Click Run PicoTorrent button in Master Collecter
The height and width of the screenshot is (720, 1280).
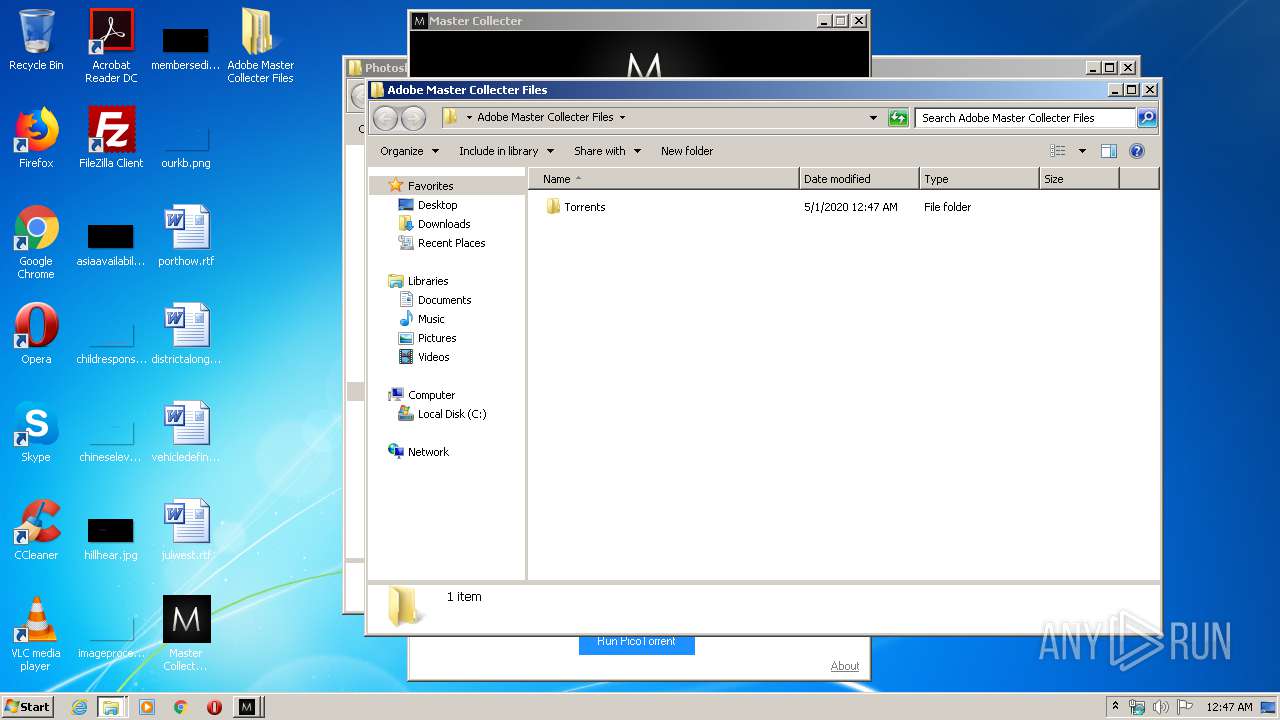[x=636, y=644]
